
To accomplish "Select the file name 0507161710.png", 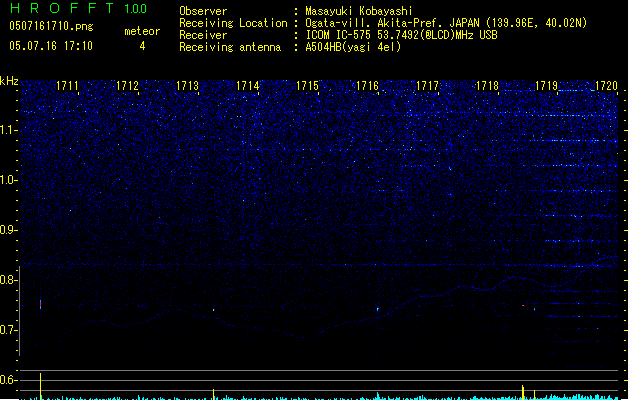I will tap(51, 26).
